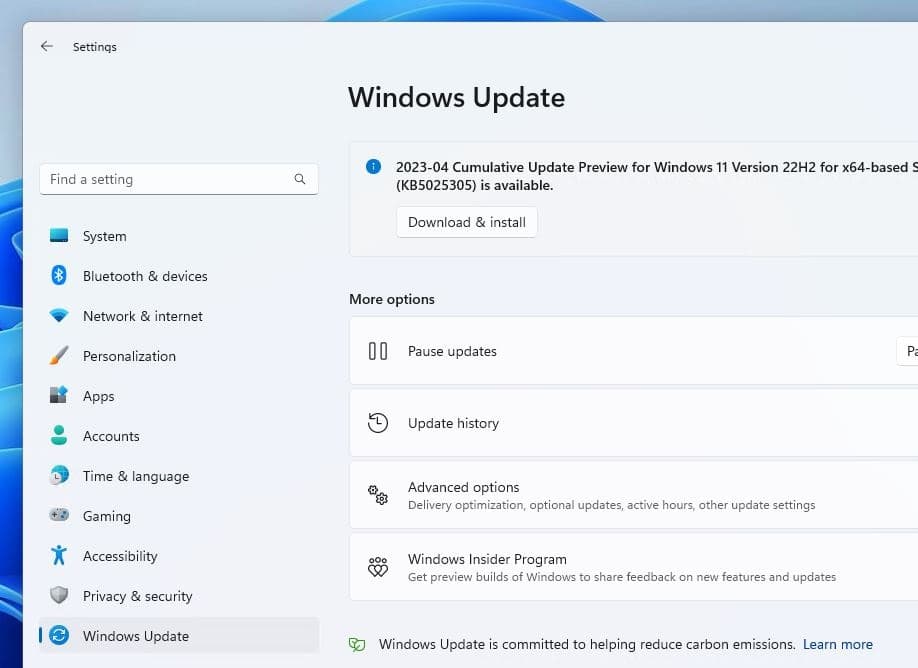
Task: Open the Windows Insider Program section
Action: (x=632, y=567)
